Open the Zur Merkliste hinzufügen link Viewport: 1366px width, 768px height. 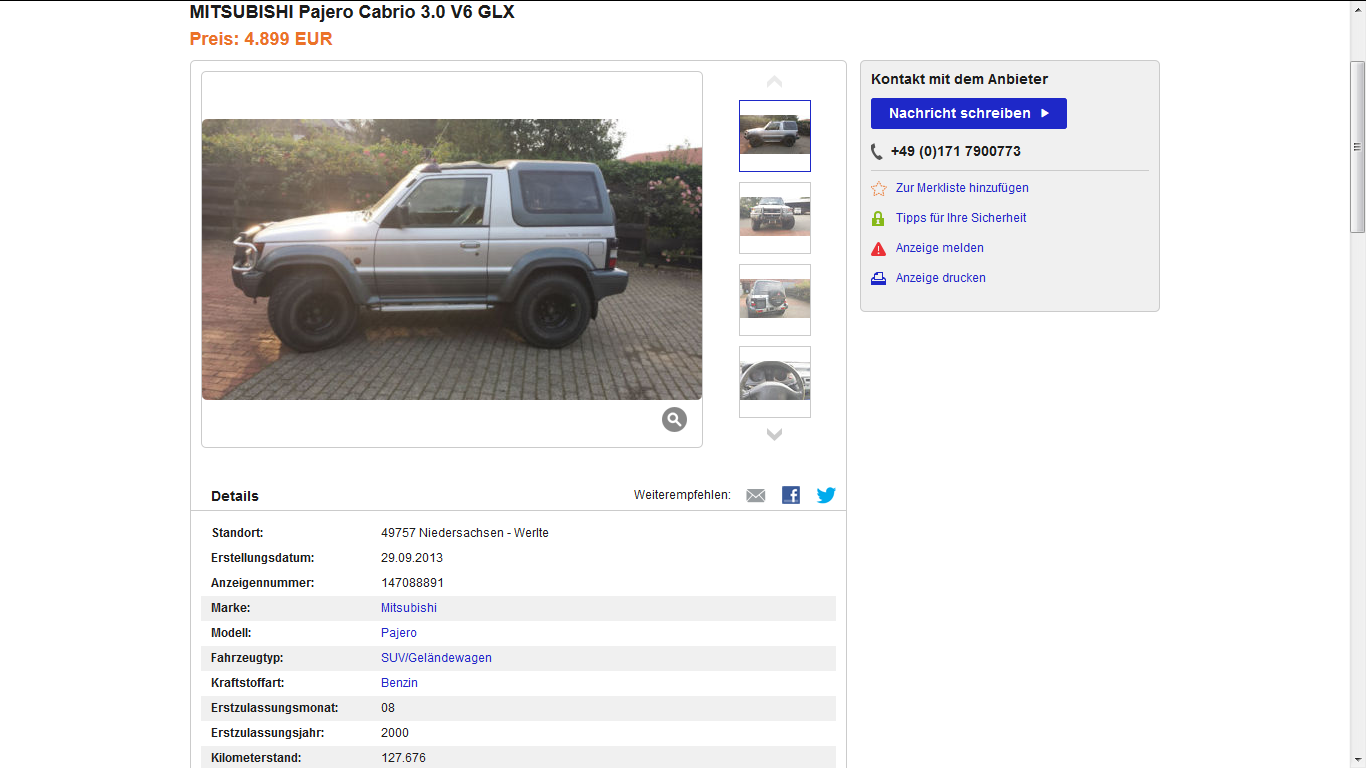(x=962, y=188)
